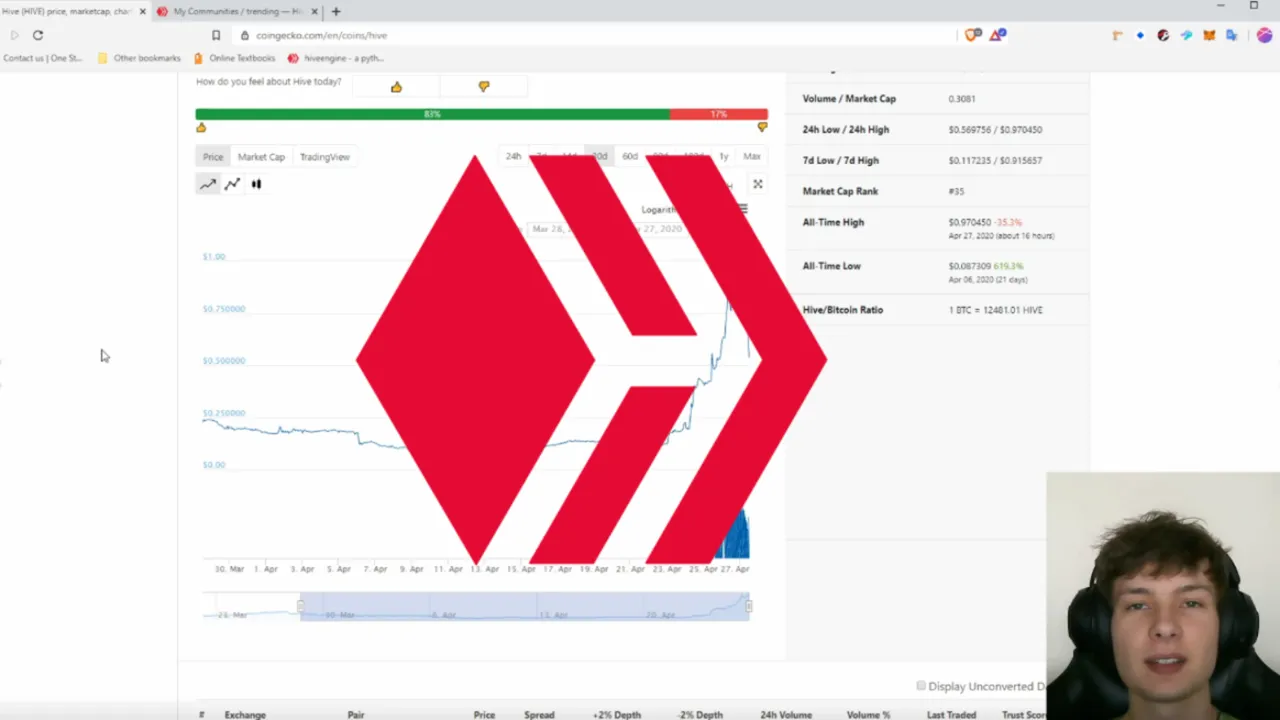This screenshot has height=720, width=1280.
Task: Click the All-Time Low label
Action: 831,266
